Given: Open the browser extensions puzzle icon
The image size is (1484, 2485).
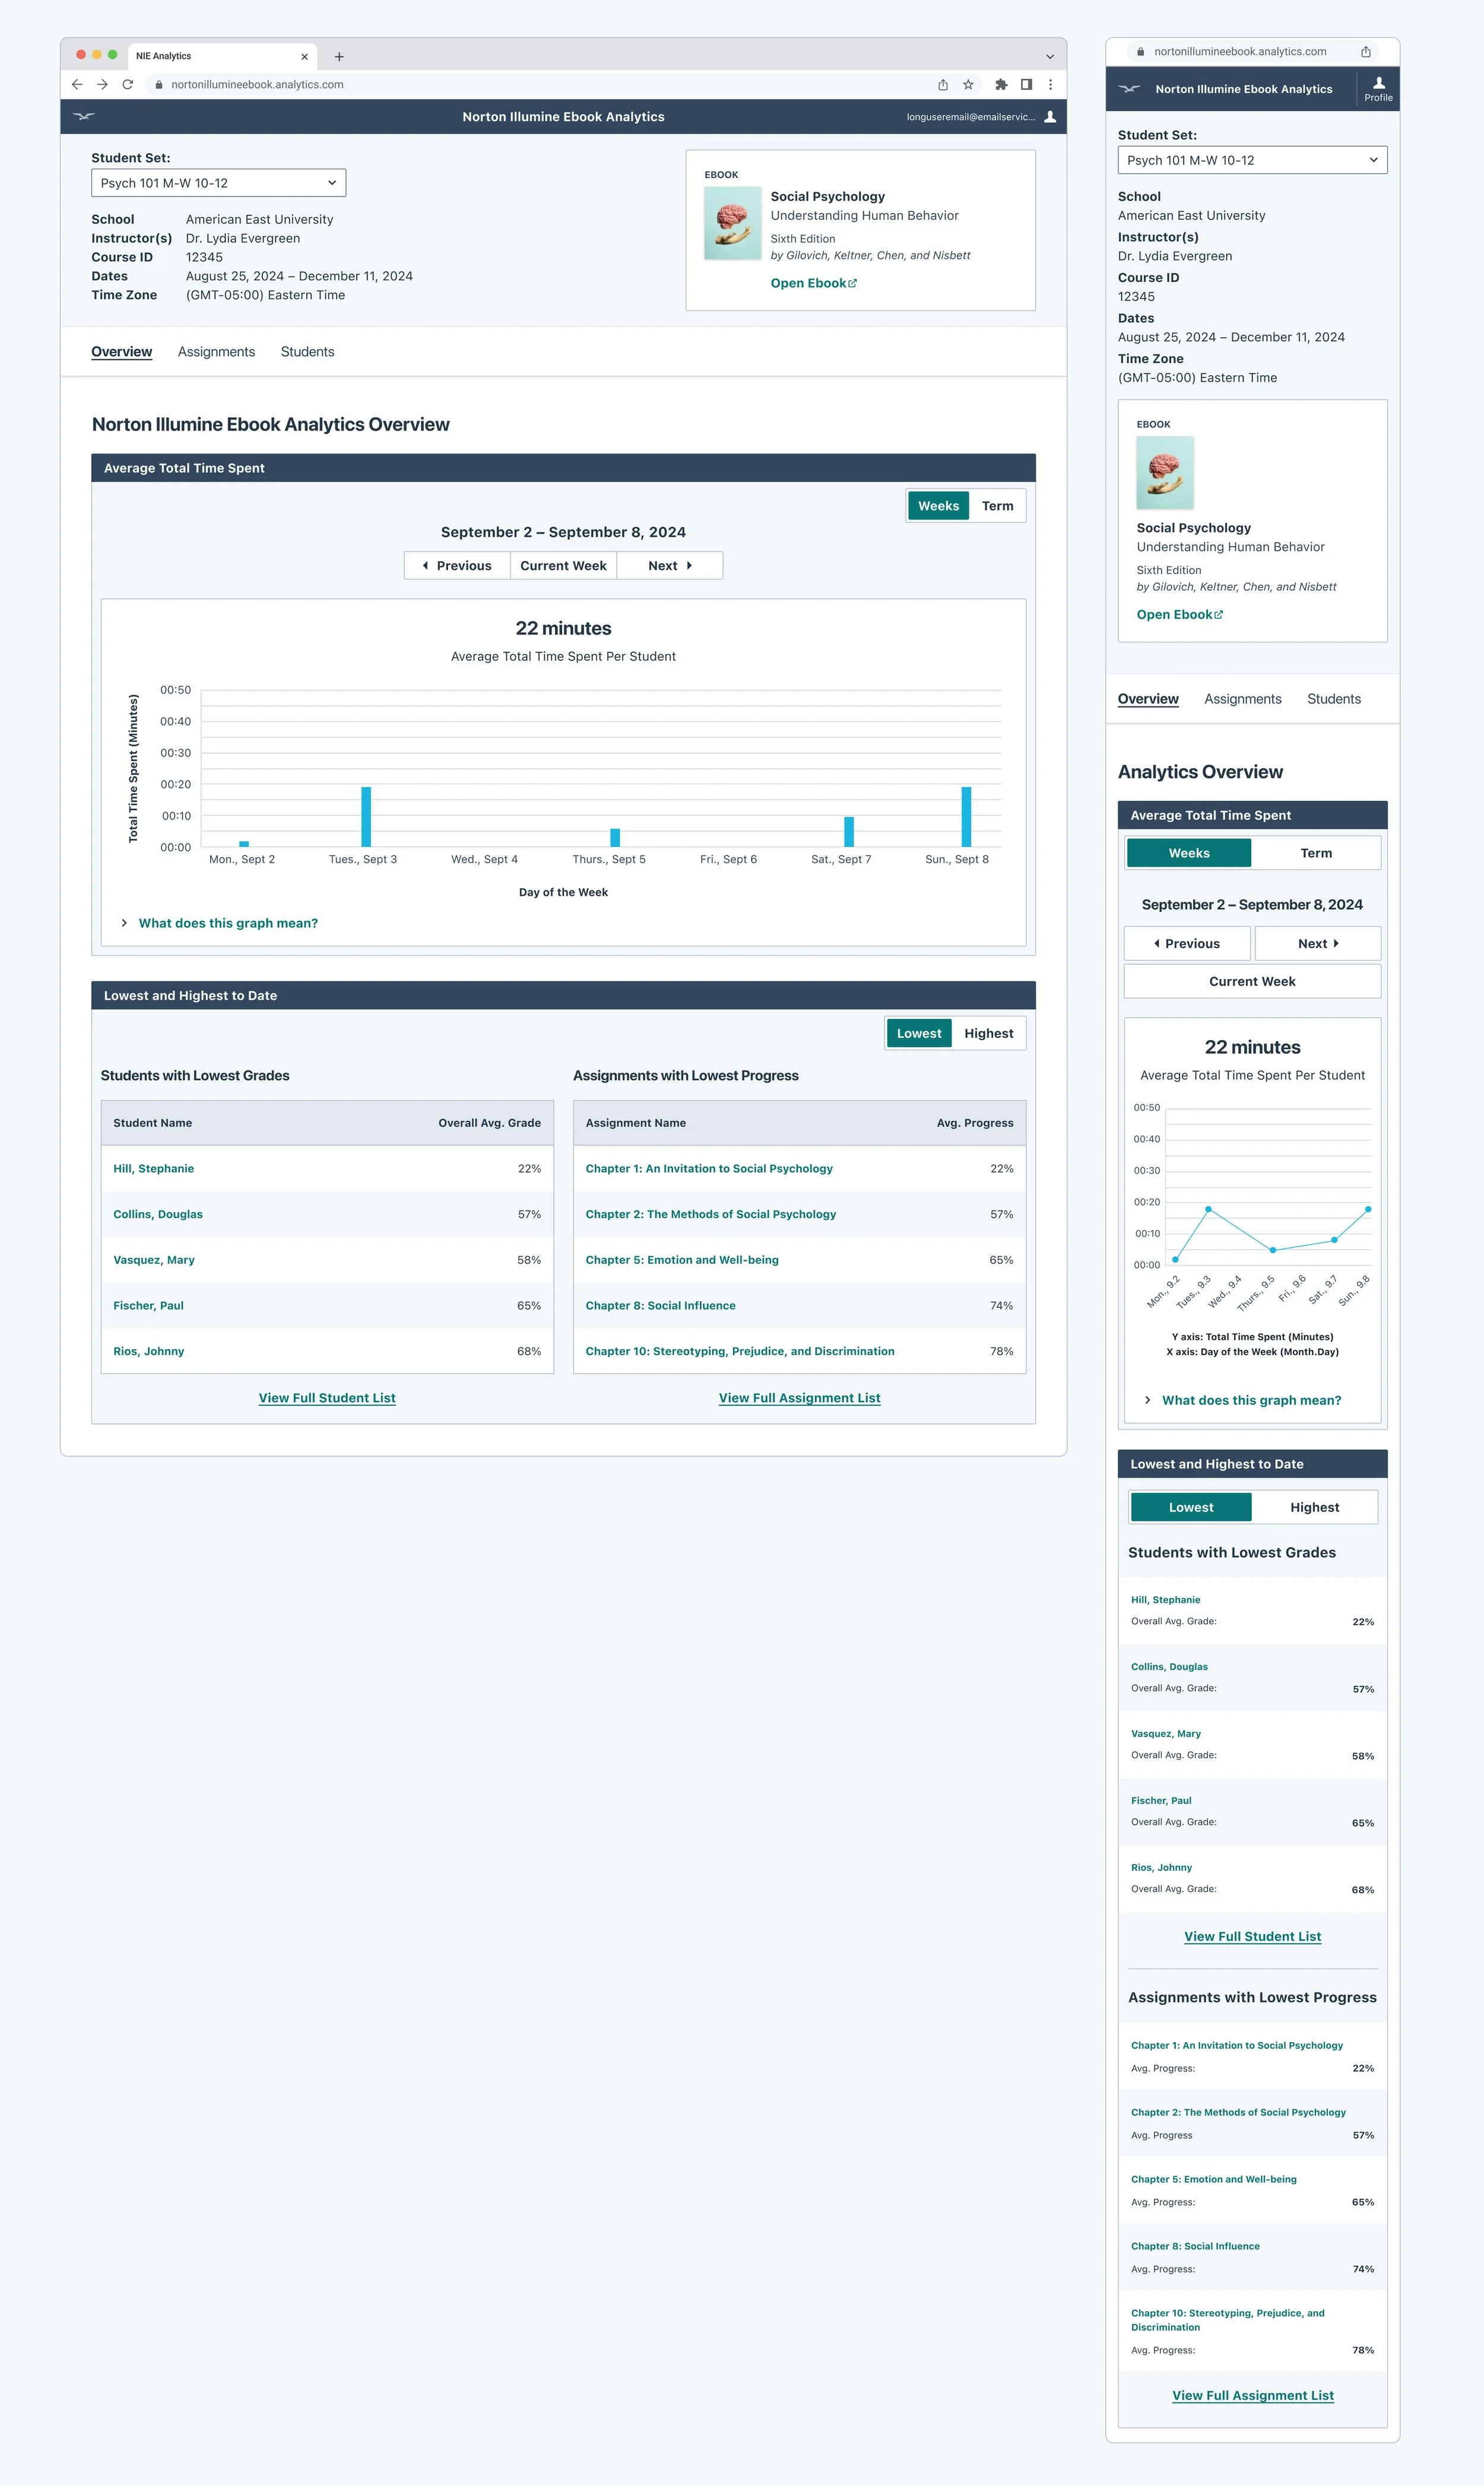Looking at the screenshot, I should 1001,85.
